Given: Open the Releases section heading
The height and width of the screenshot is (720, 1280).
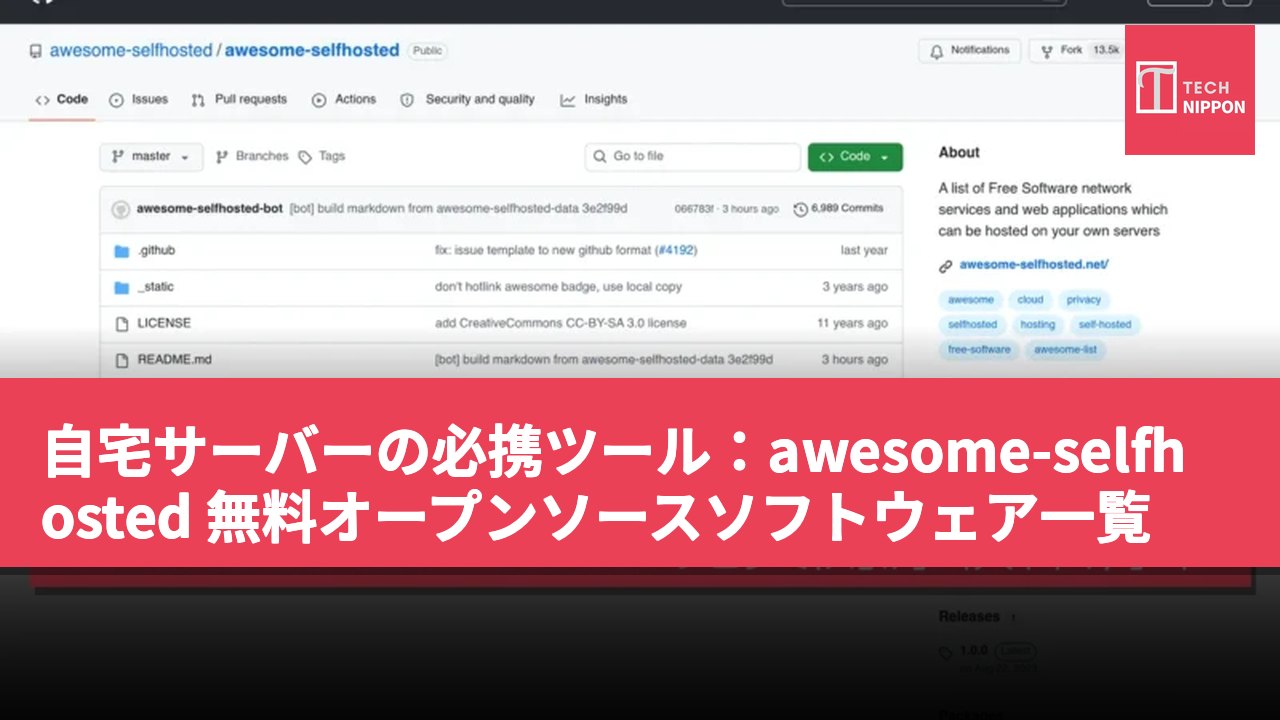Looking at the screenshot, I should (x=969, y=617).
